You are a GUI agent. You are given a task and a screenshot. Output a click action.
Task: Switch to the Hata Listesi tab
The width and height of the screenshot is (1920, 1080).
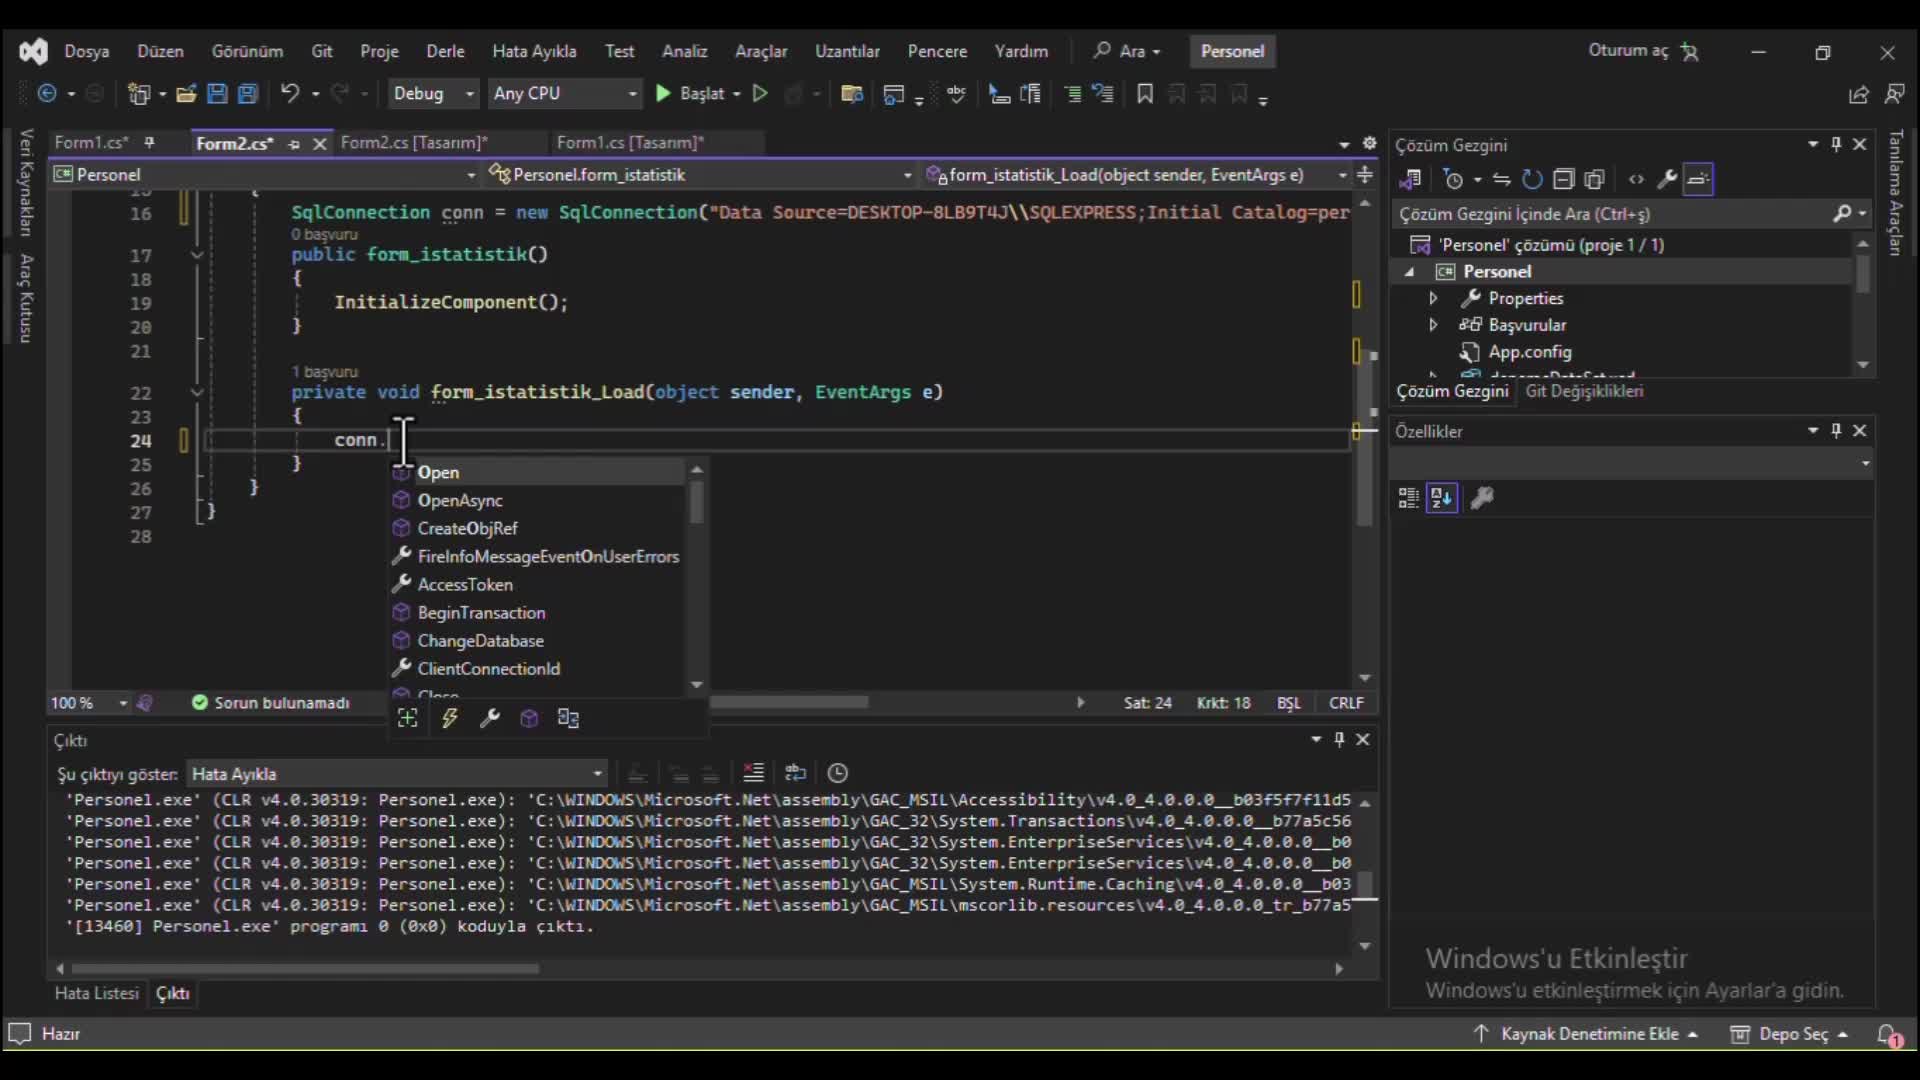pyautogui.click(x=96, y=993)
